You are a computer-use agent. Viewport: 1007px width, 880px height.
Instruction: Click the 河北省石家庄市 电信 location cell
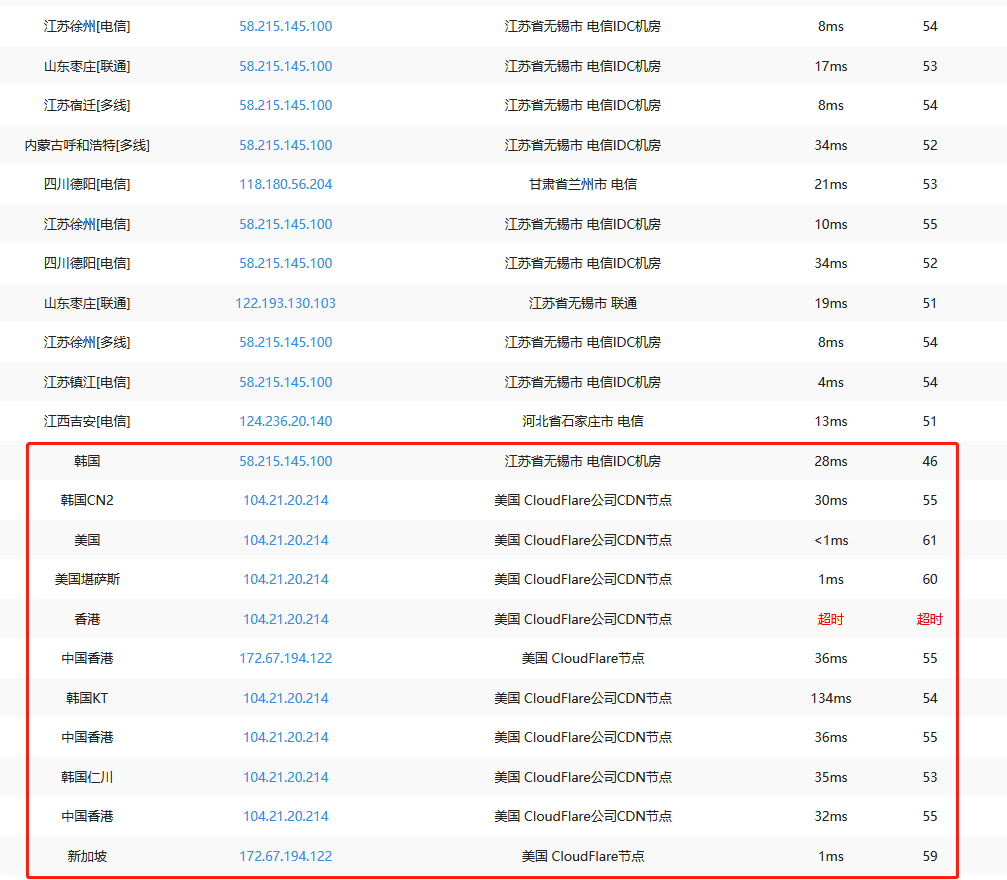582,421
